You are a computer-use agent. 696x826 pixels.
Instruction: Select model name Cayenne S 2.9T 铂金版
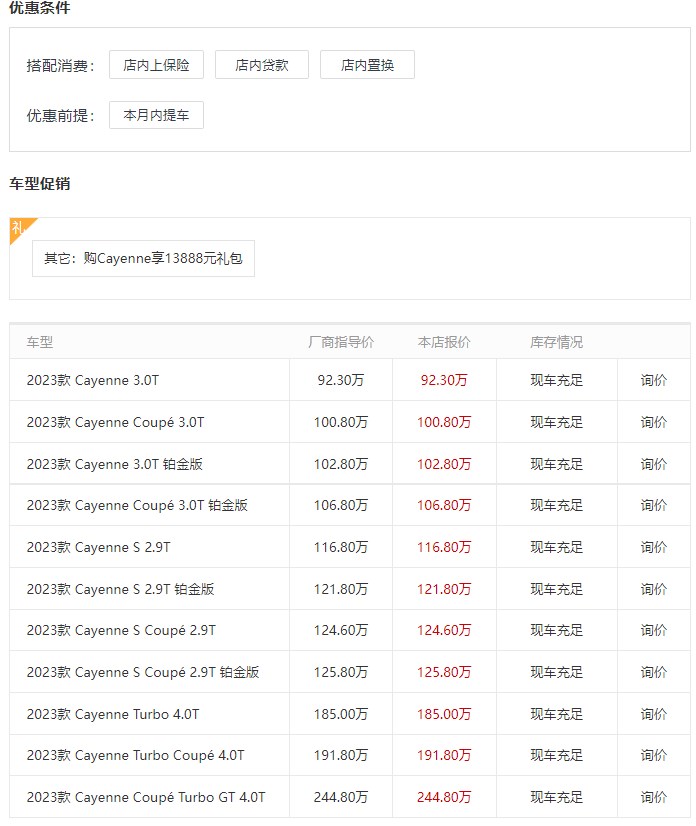click(x=121, y=589)
